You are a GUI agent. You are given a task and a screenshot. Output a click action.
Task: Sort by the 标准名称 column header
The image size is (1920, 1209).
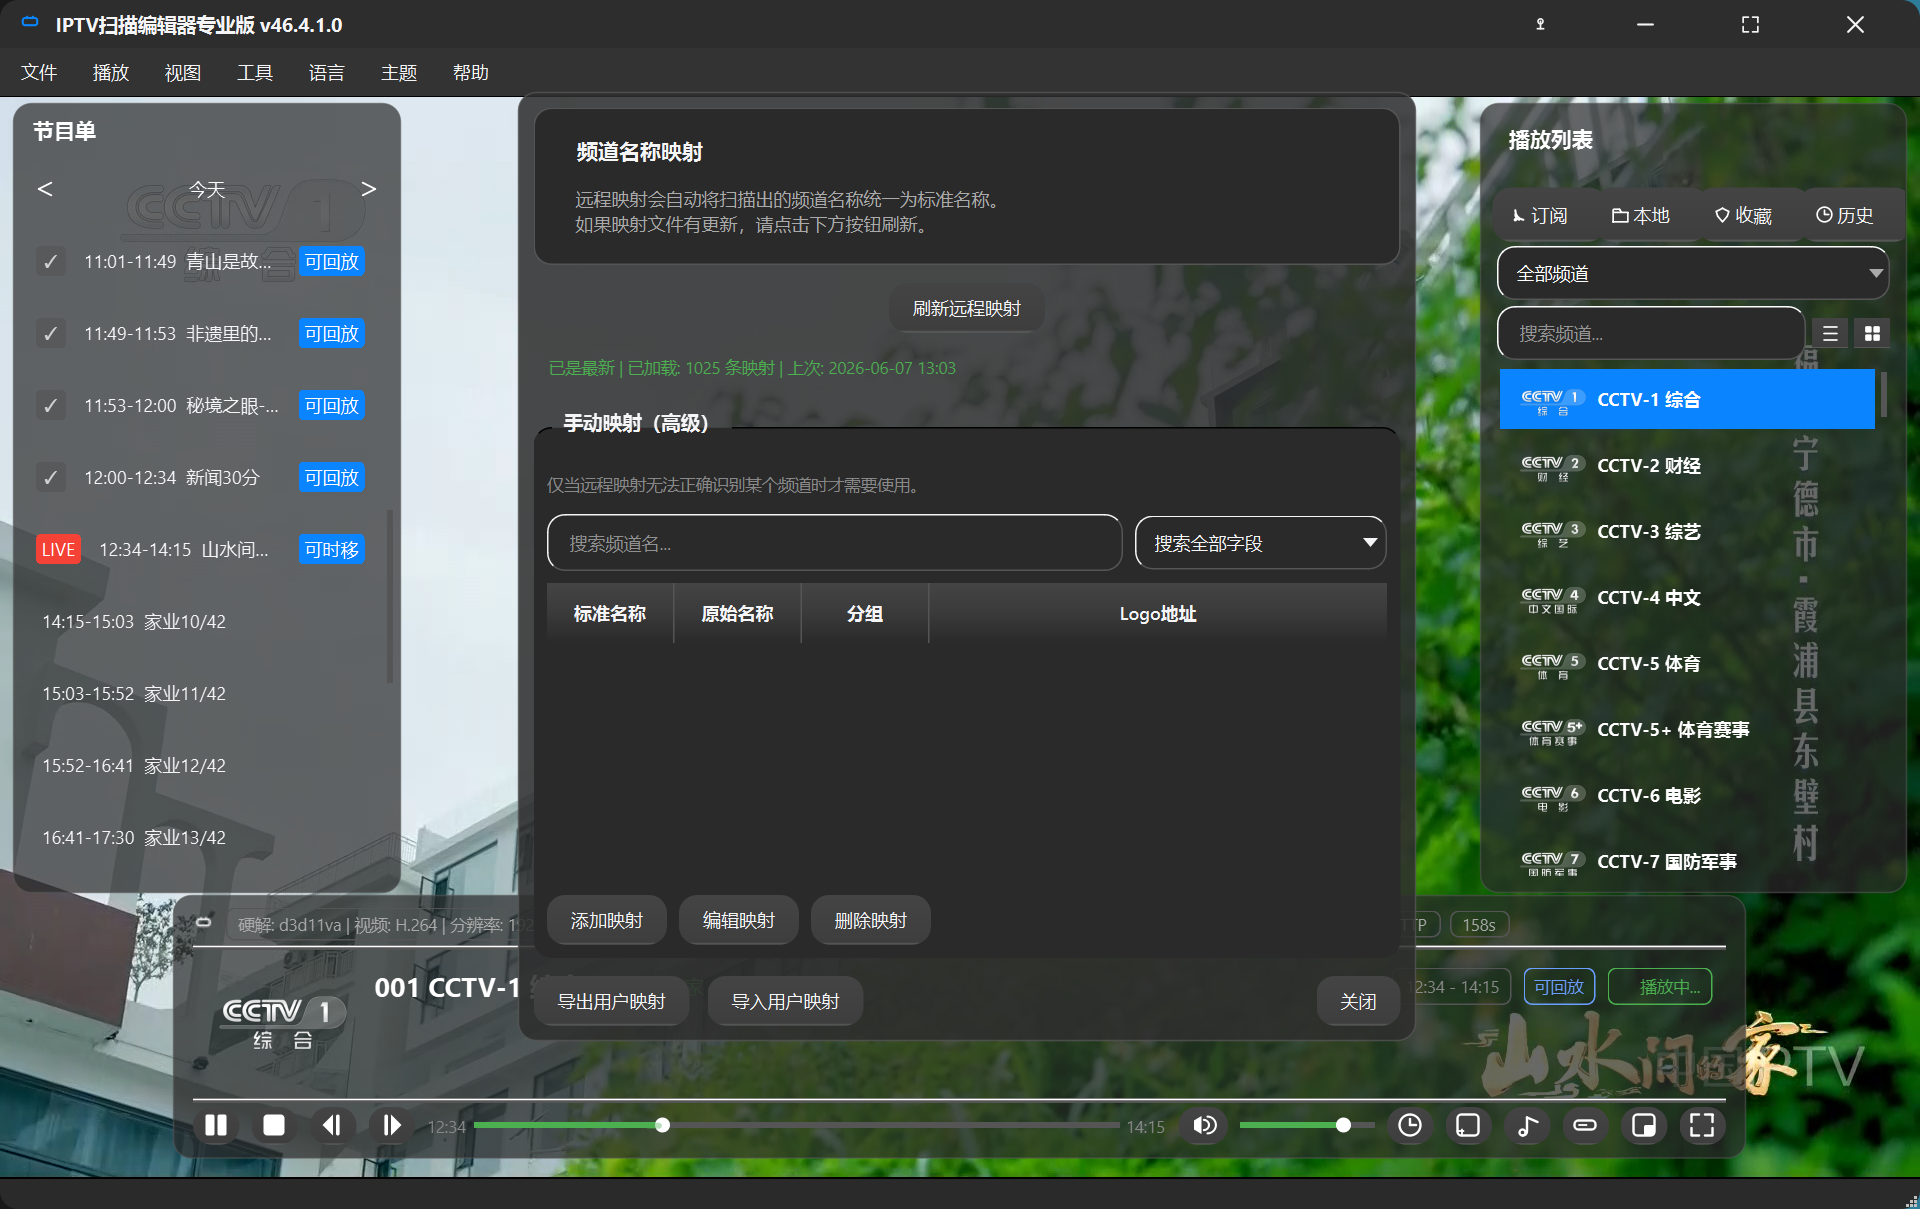point(610,613)
